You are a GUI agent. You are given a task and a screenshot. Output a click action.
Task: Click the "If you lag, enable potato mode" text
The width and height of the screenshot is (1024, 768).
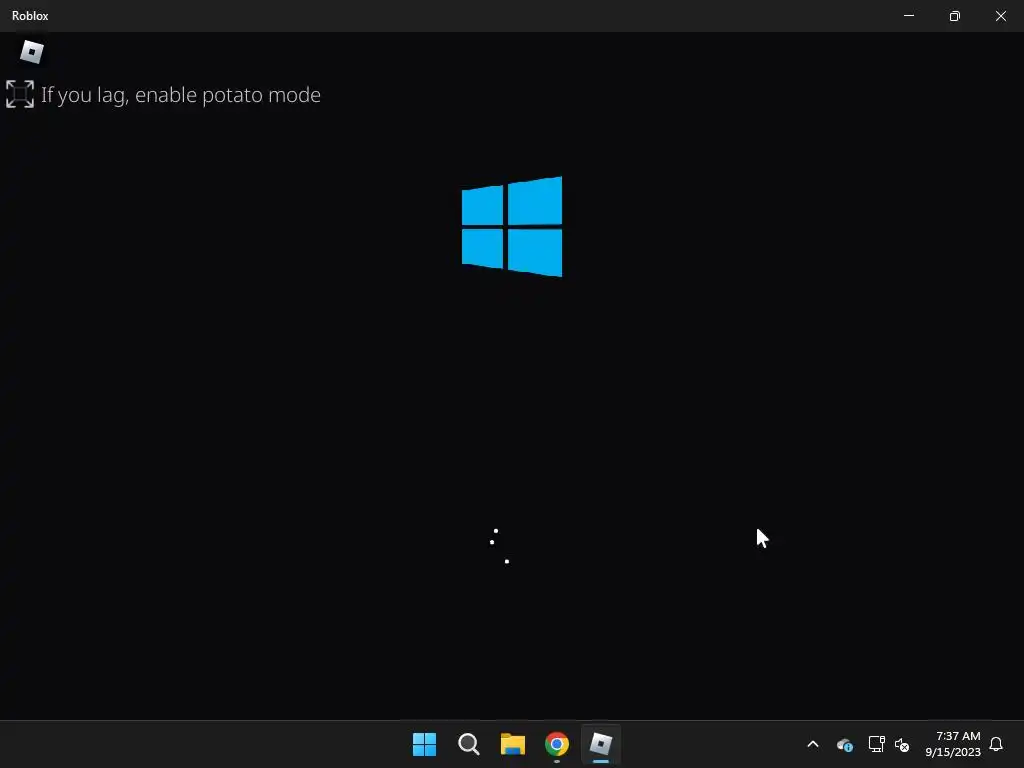point(181,95)
